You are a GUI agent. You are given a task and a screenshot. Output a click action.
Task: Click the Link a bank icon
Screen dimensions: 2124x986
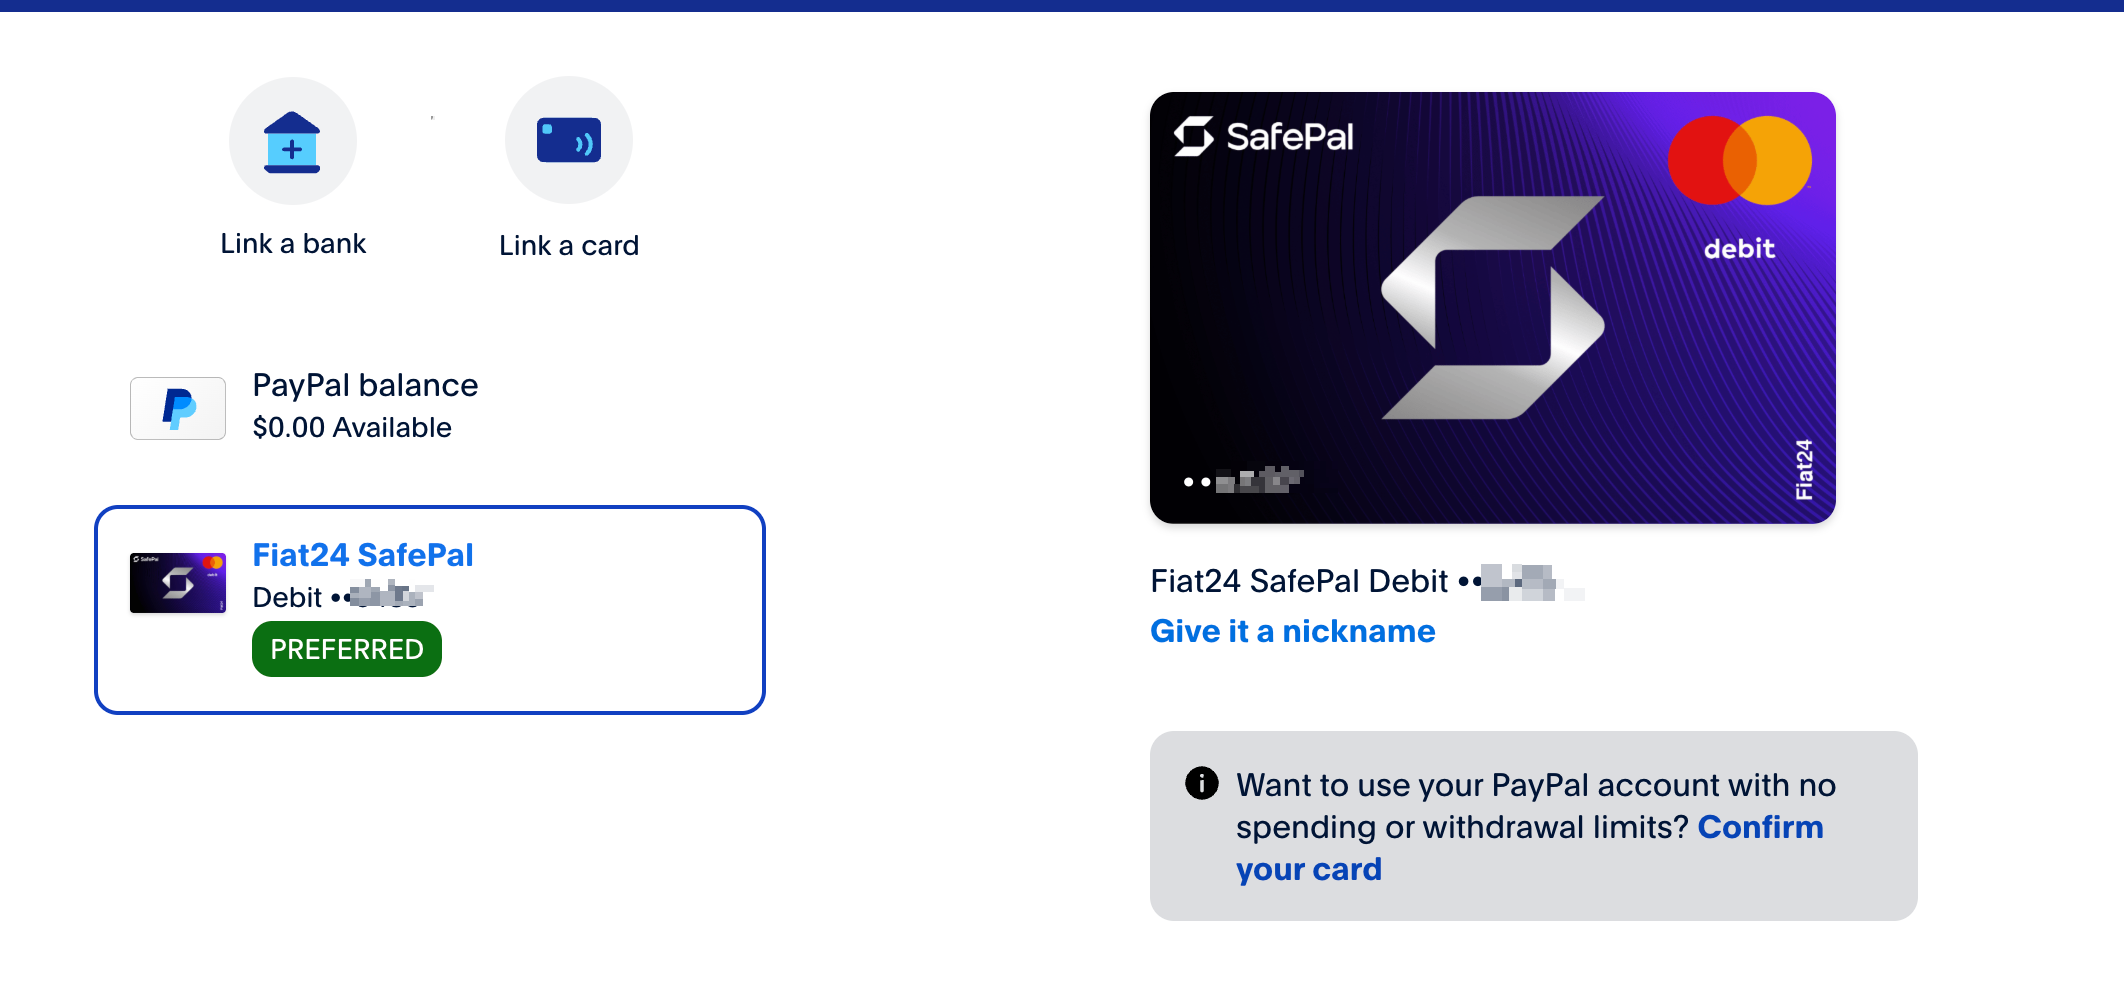[x=292, y=141]
